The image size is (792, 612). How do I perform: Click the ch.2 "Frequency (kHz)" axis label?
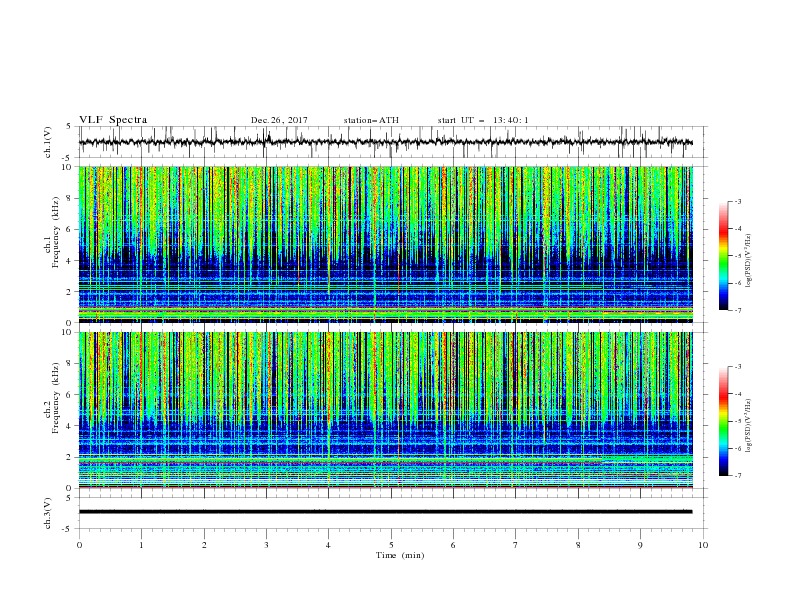[x=55, y=397]
